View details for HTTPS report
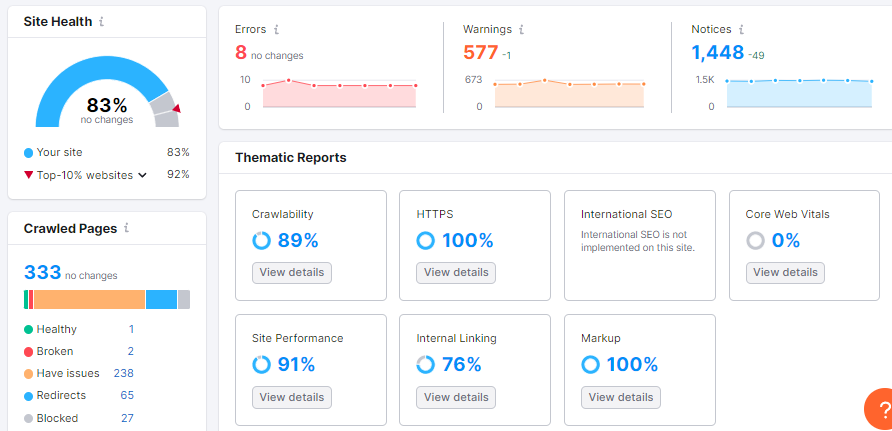 [456, 272]
